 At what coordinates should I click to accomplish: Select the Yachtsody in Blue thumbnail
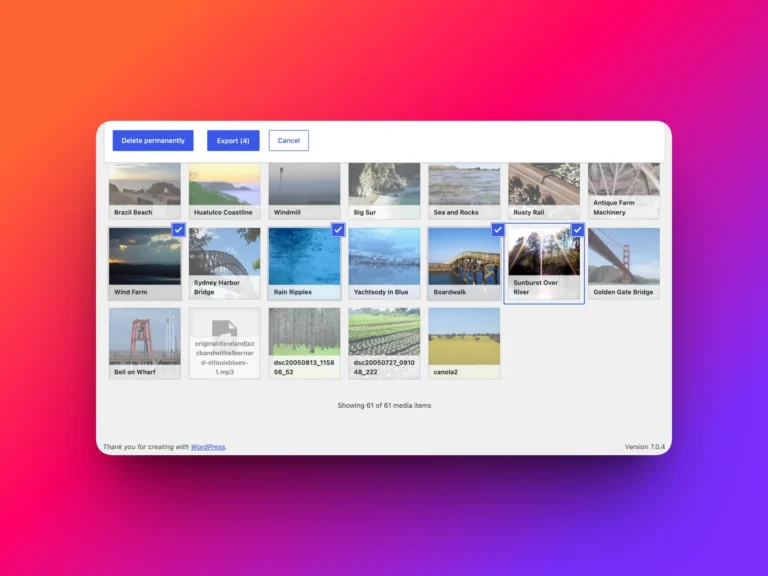click(x=384, y=264)
